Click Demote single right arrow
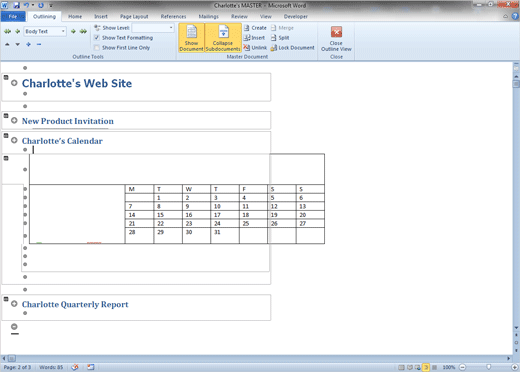Viewport: 520px width, 372px height. 73,31
